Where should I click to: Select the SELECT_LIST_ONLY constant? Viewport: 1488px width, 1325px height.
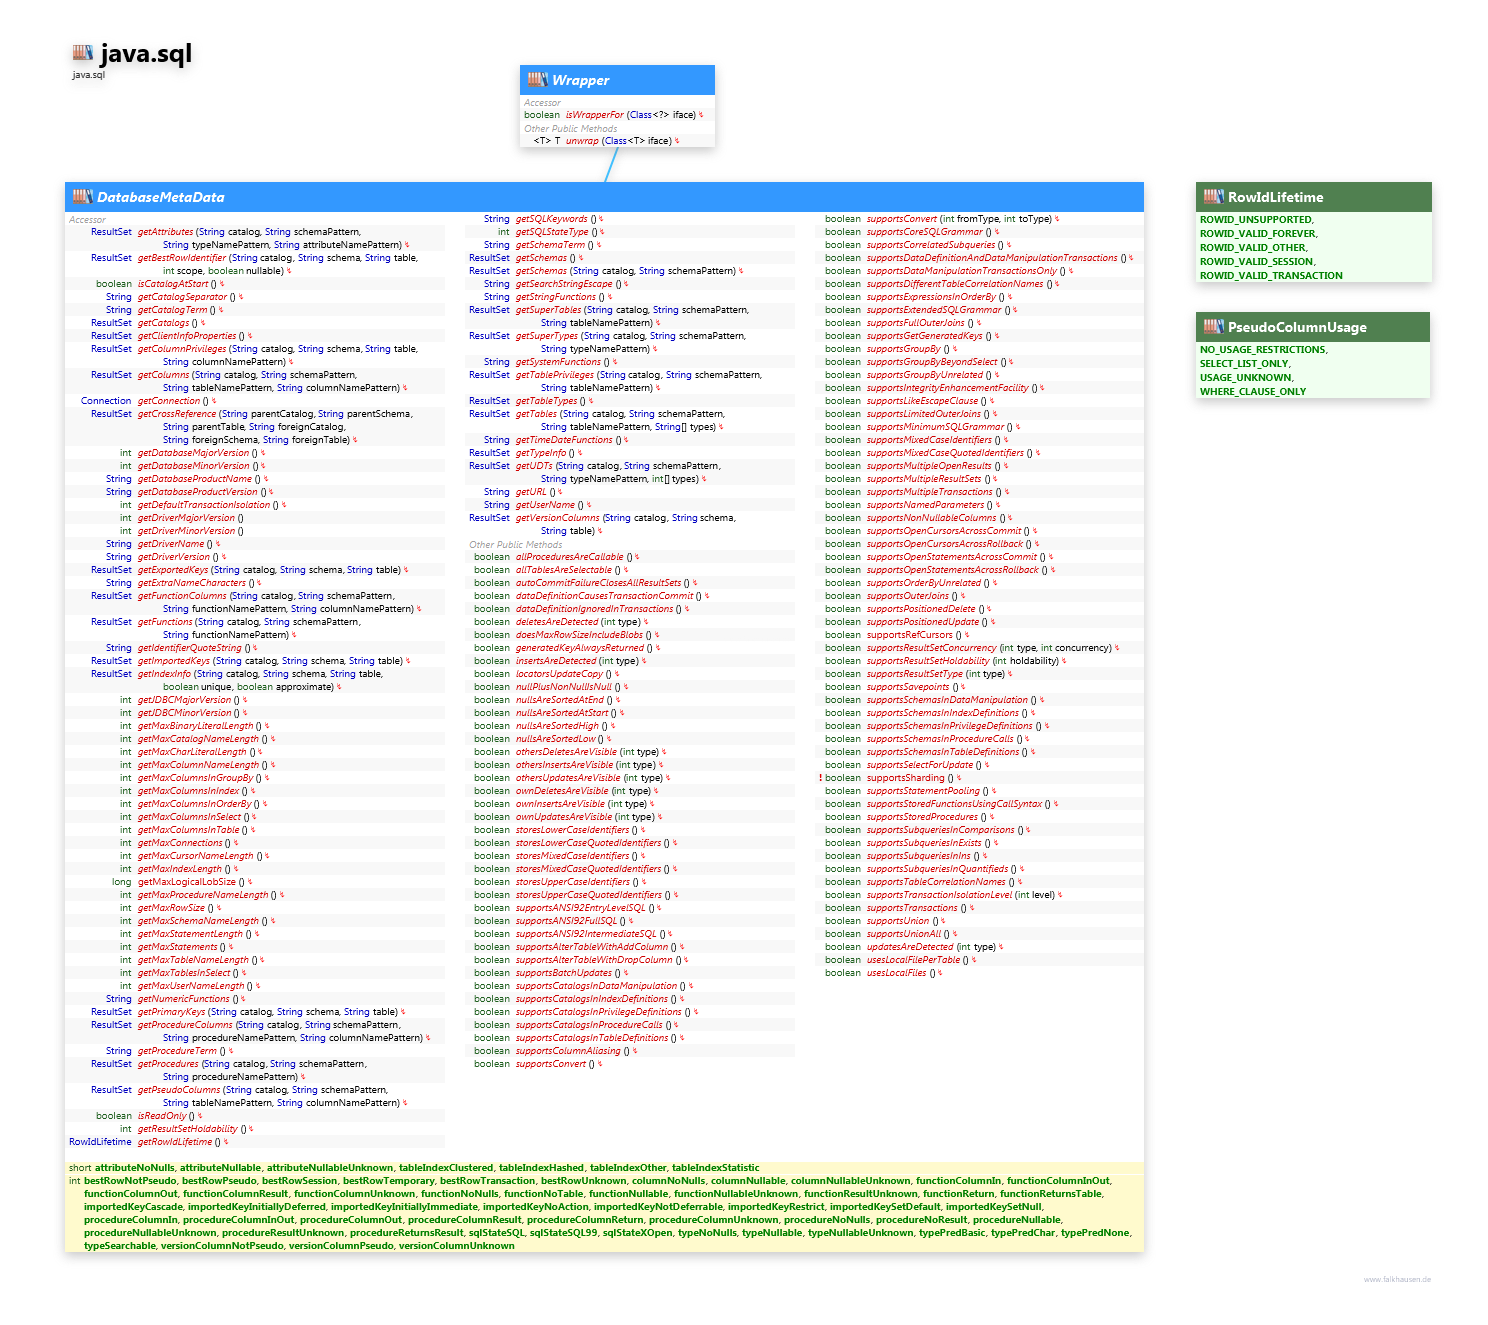pyautogui.click(x=1244, y=364)
